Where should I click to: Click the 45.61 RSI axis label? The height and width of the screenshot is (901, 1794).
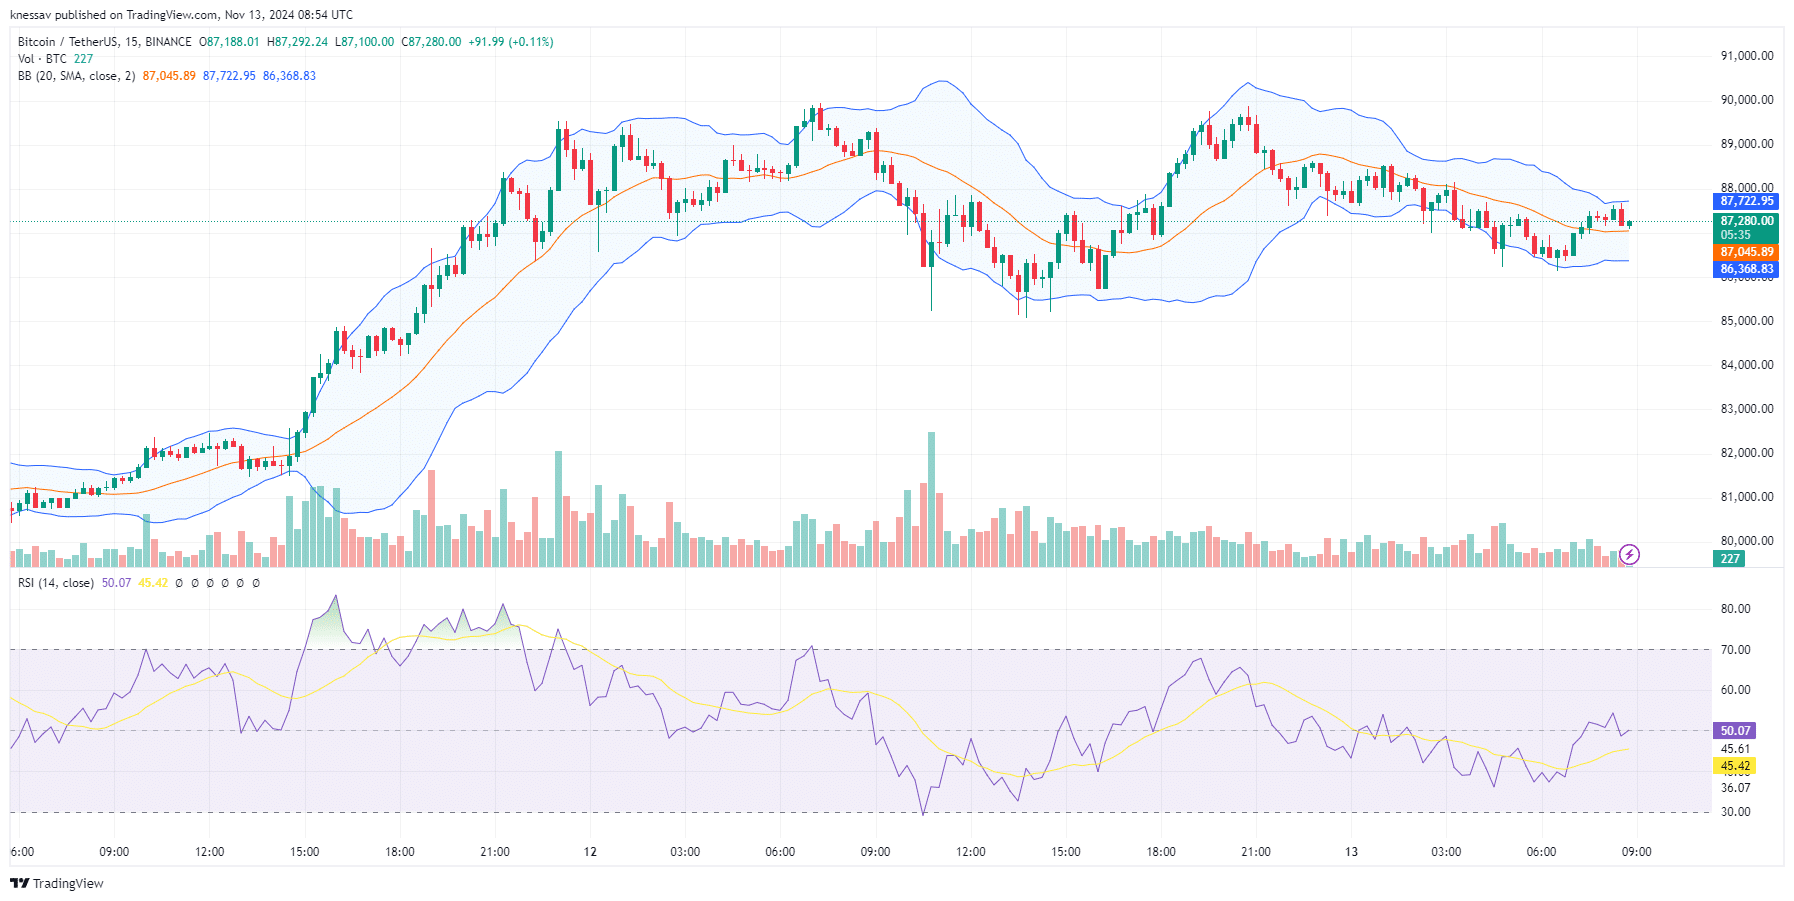(x=1735, y=749)
